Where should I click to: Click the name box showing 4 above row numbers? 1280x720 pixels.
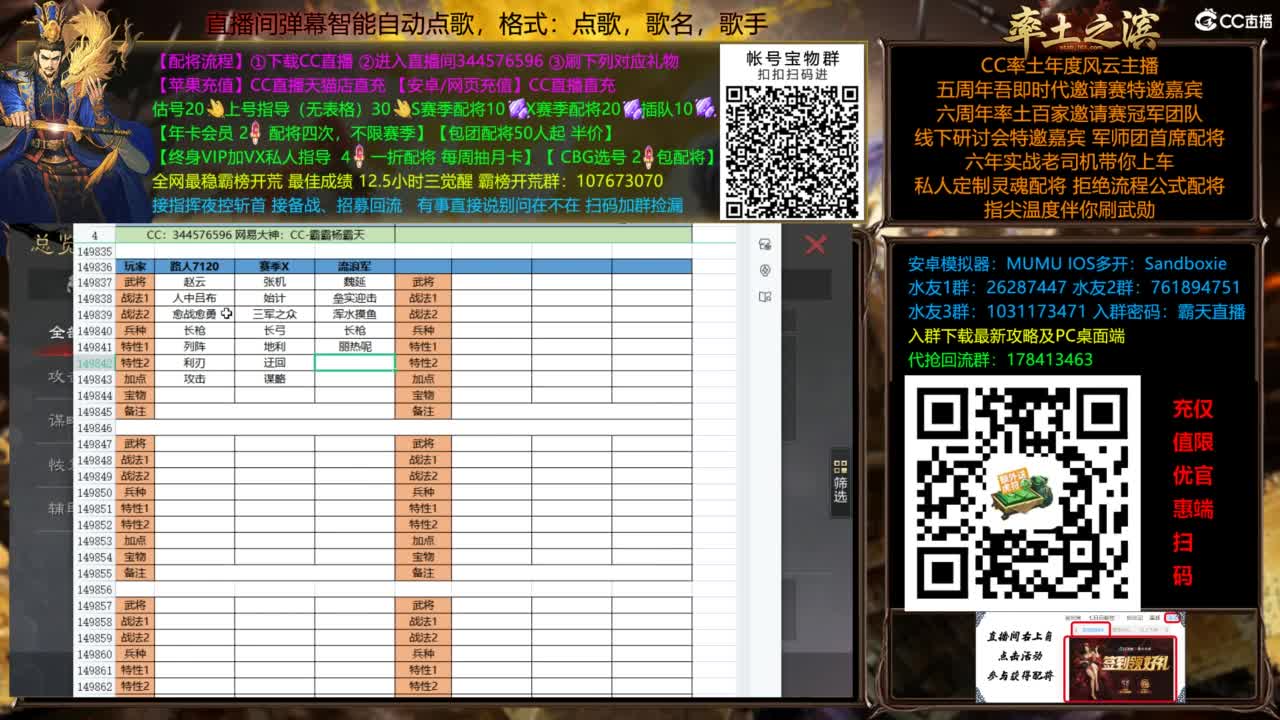click(x=93, y=233)
